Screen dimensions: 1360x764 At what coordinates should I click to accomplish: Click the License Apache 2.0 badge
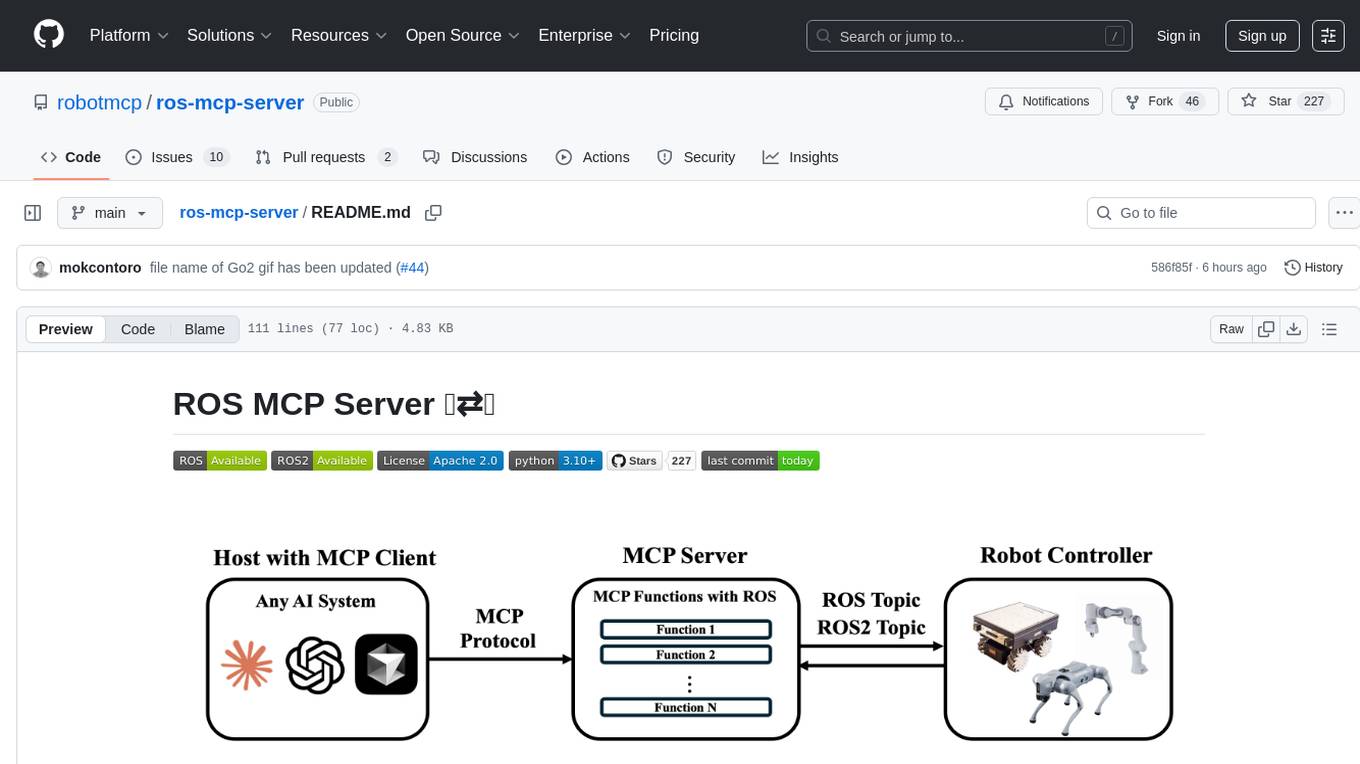point(440,461)
